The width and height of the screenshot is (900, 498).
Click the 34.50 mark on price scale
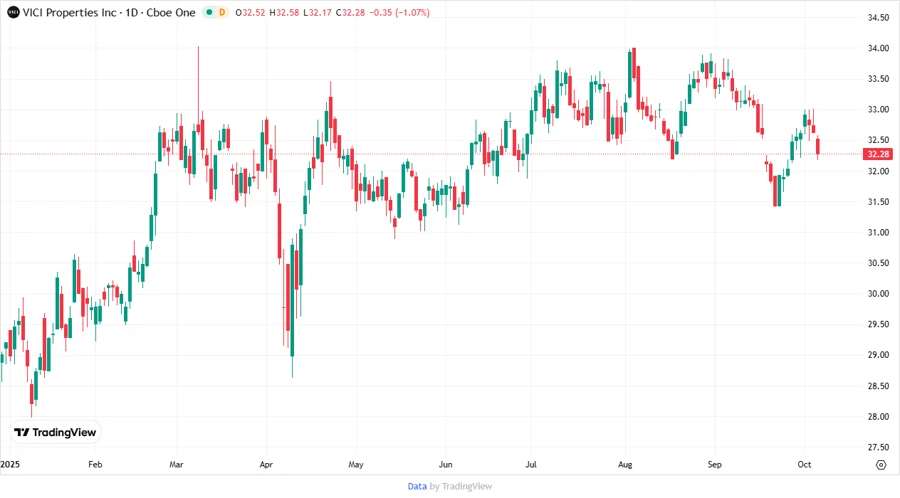pos(879,18)
